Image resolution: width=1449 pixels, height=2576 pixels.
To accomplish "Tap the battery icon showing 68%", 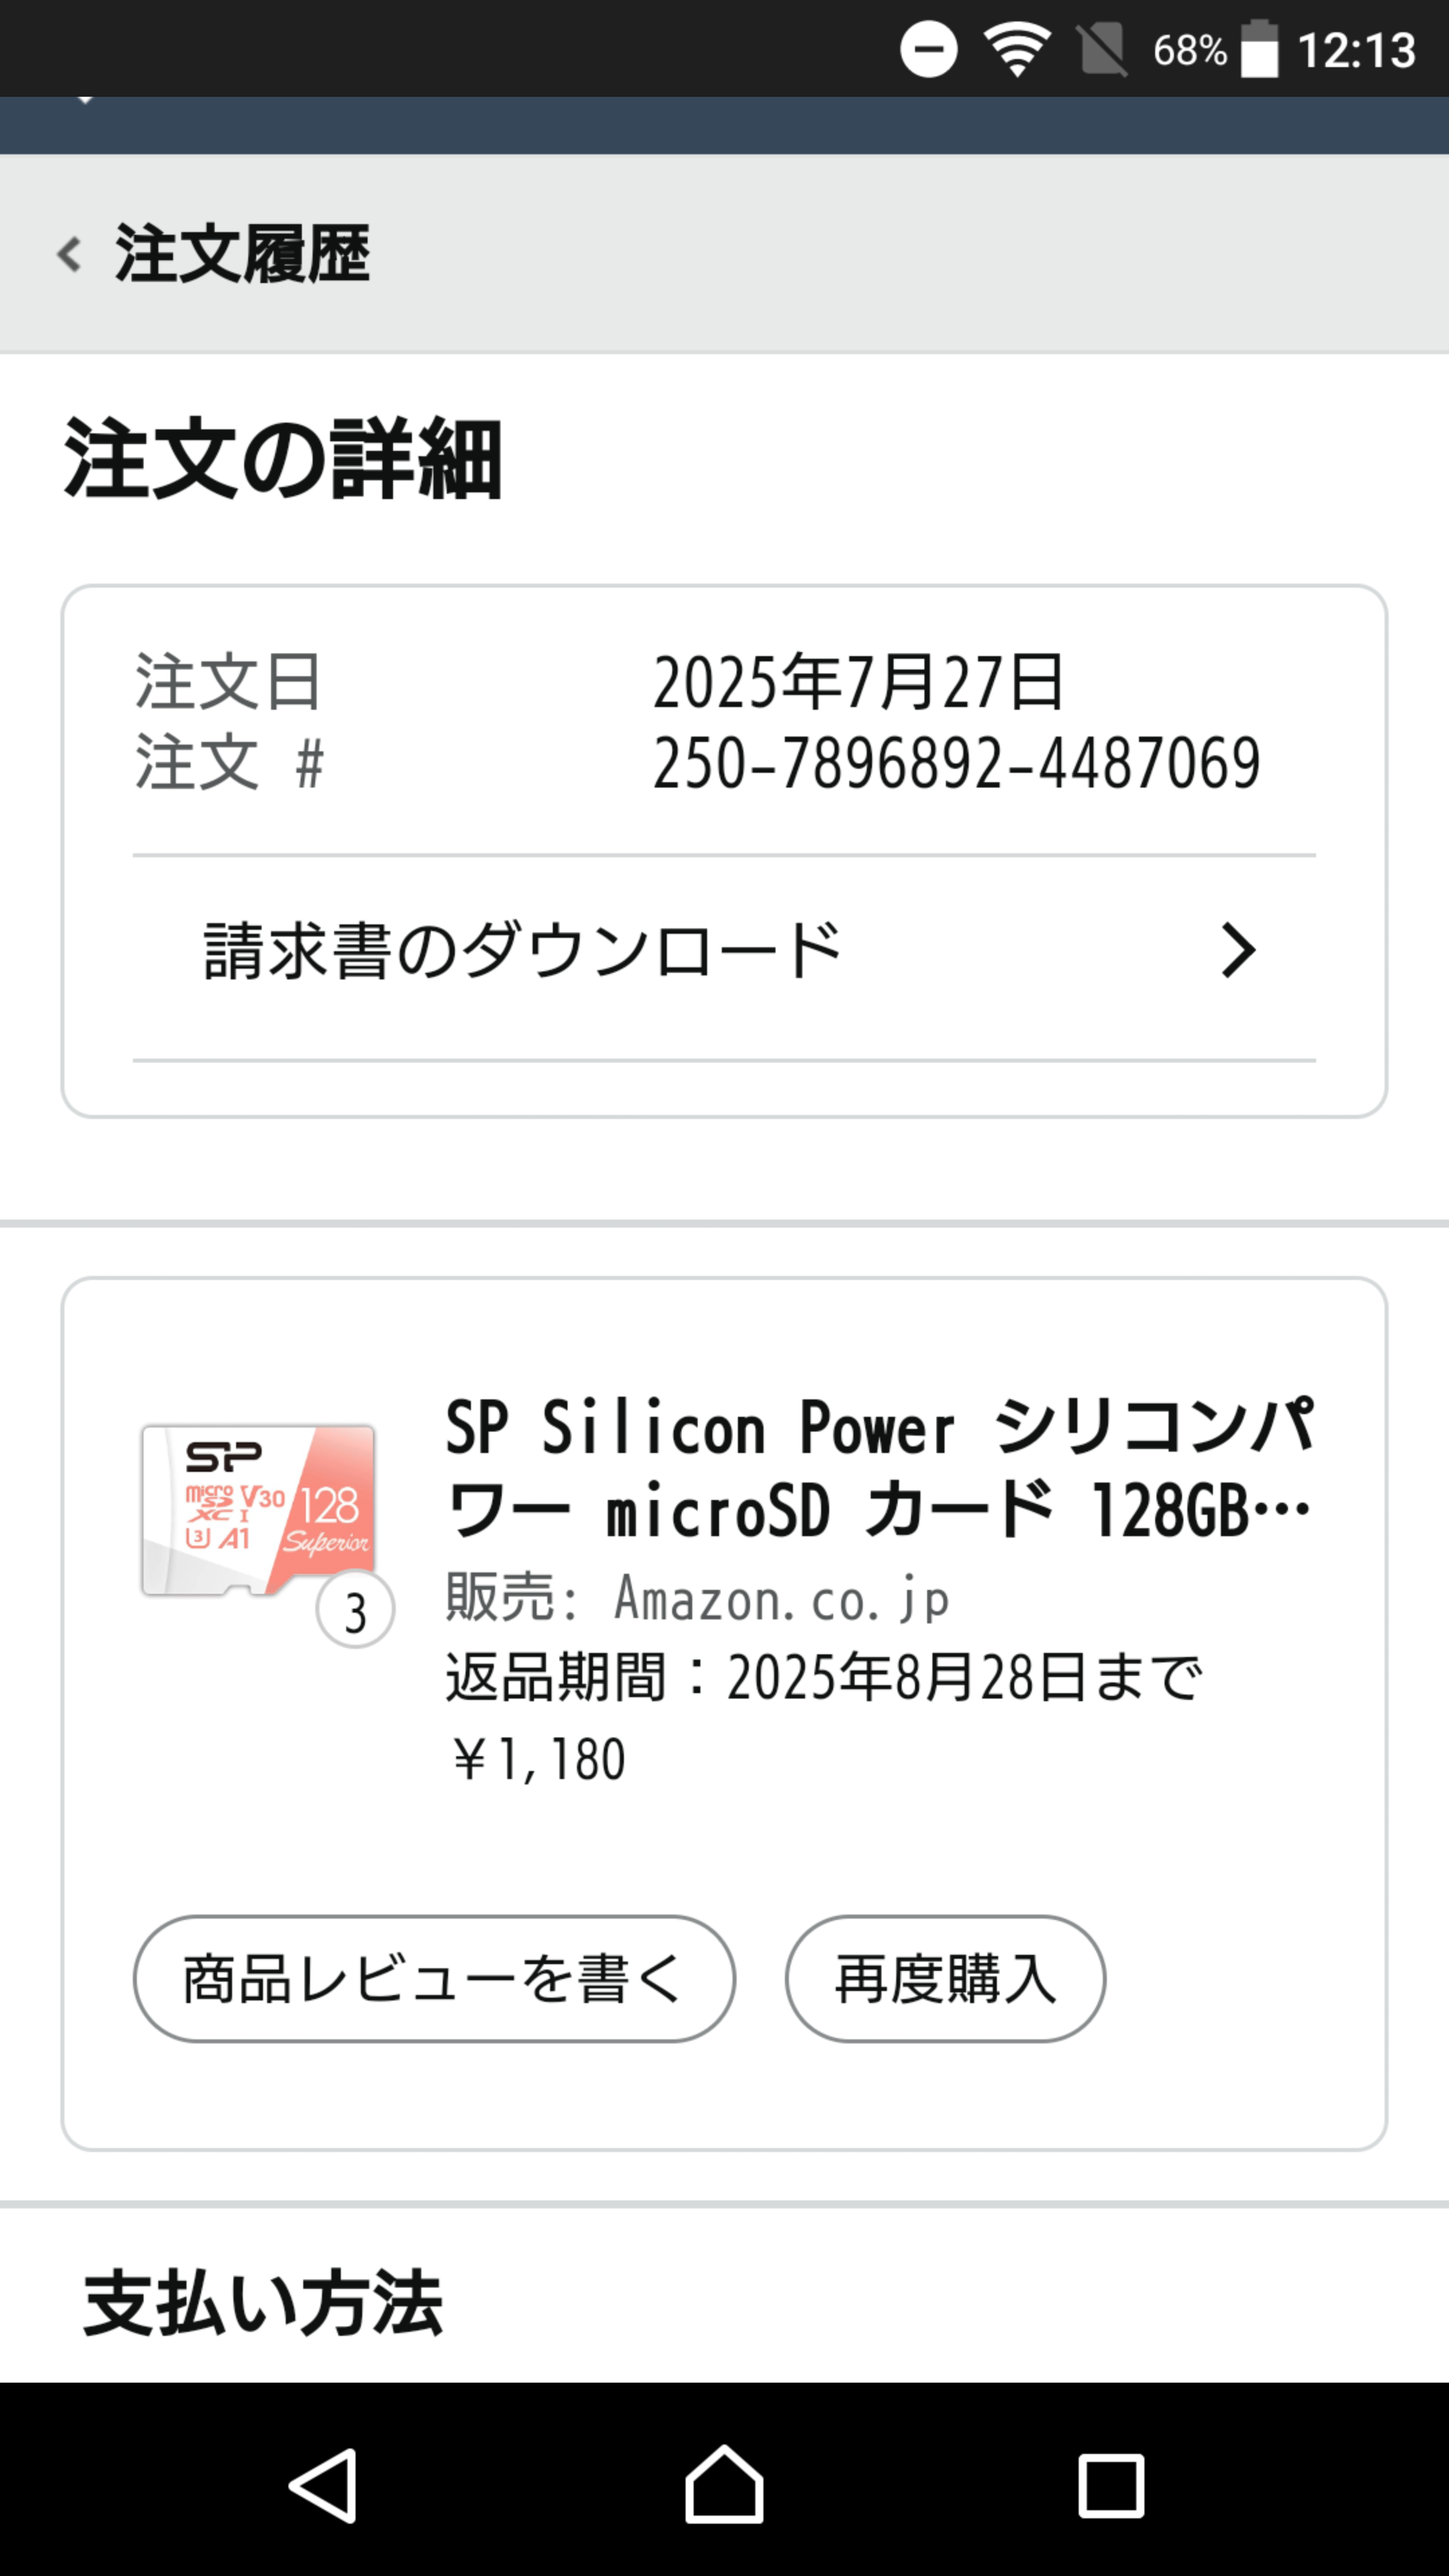I will (1259, 49).
